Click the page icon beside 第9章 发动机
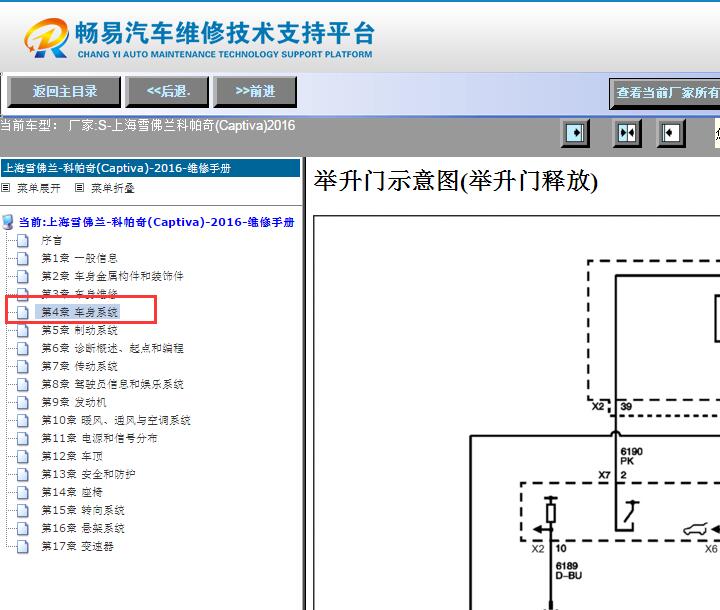This screenshot has height=610, width=720. point(22,403)
